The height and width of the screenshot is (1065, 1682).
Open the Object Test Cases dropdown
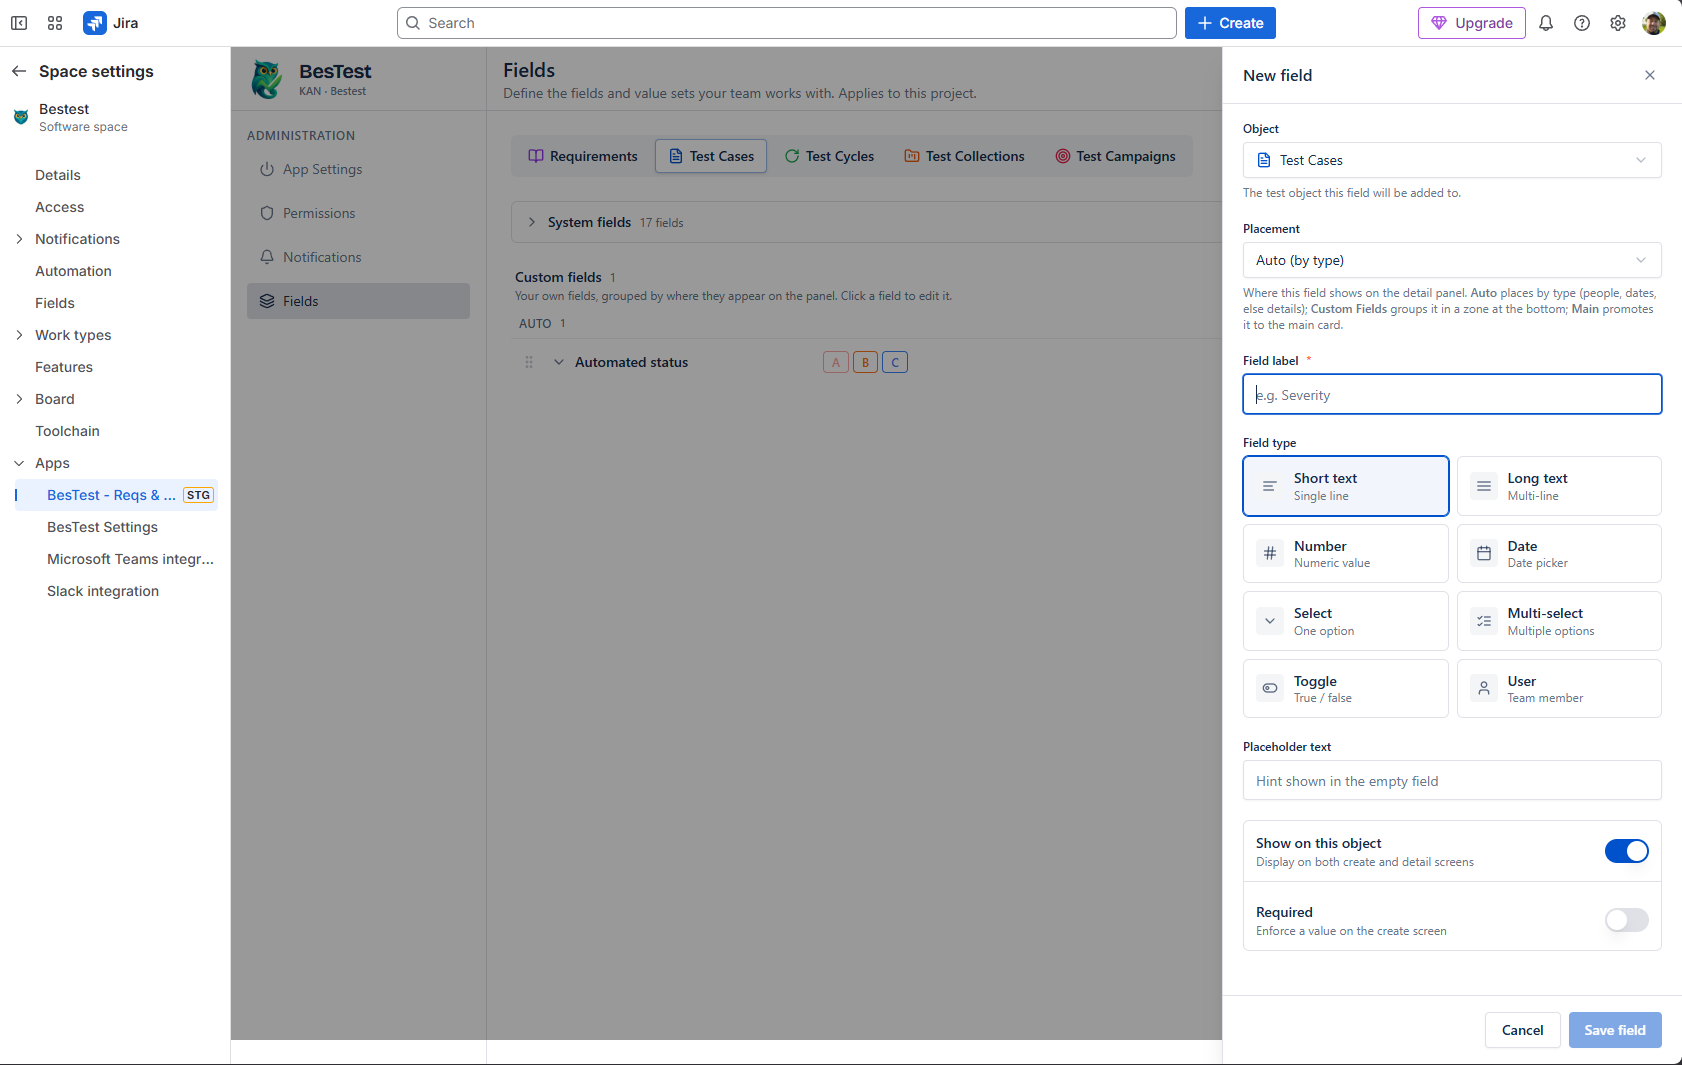(x=1452, y=160)
